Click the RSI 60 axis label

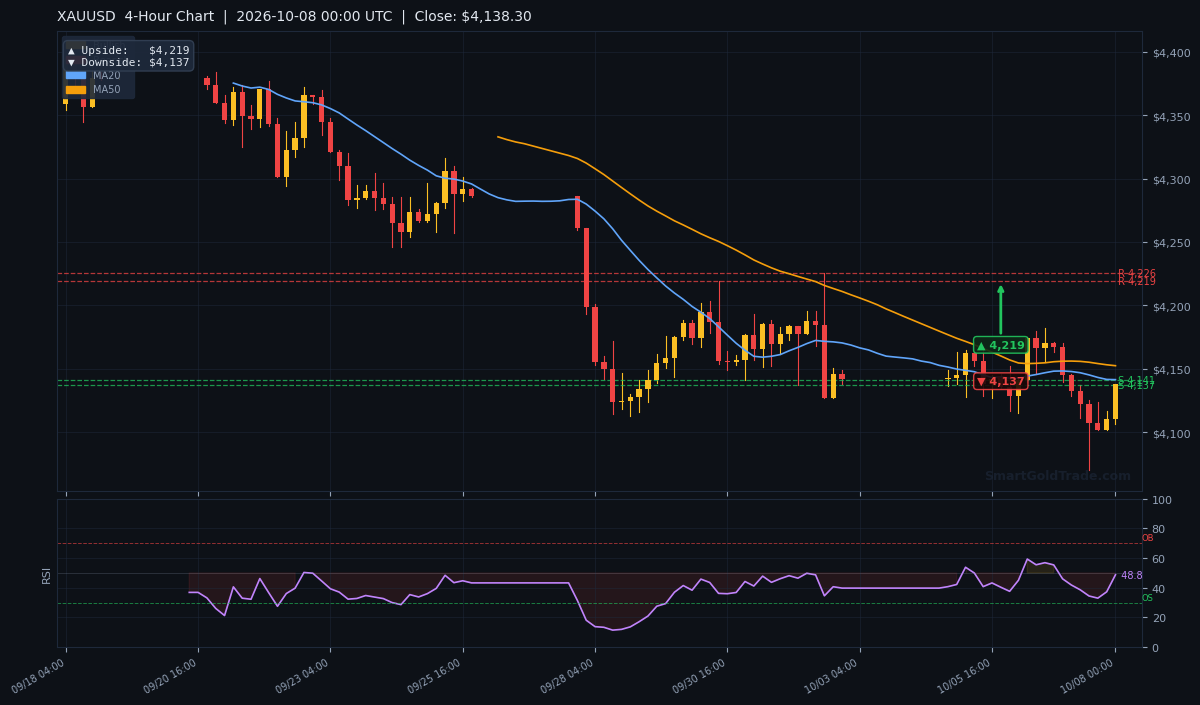pos(1159,559)
